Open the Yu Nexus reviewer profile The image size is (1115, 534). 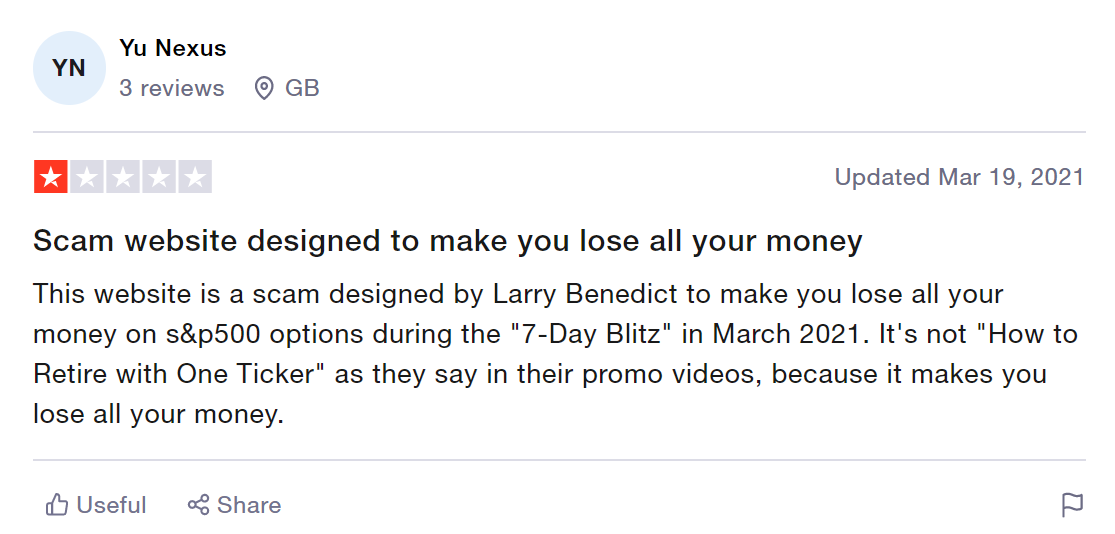click(x=172, y=48)
